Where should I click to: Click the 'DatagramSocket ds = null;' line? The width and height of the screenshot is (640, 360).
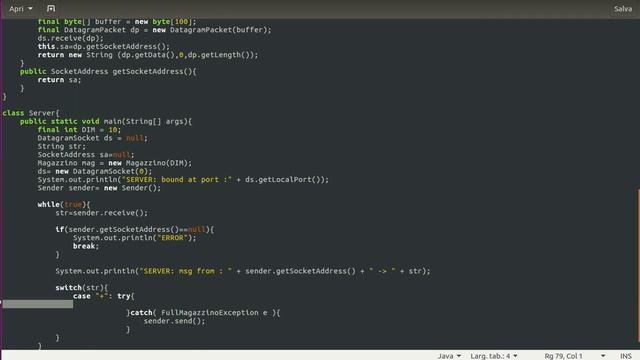[93, 138]
